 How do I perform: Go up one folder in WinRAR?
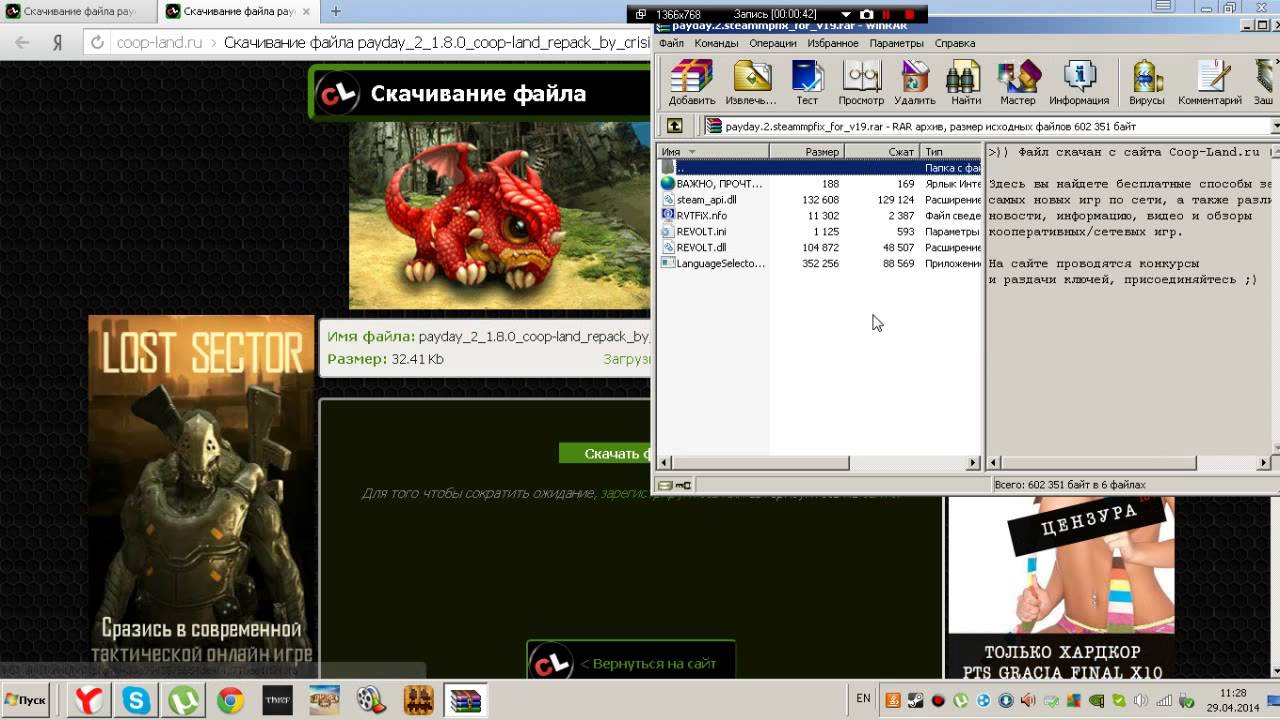[675, 126]
